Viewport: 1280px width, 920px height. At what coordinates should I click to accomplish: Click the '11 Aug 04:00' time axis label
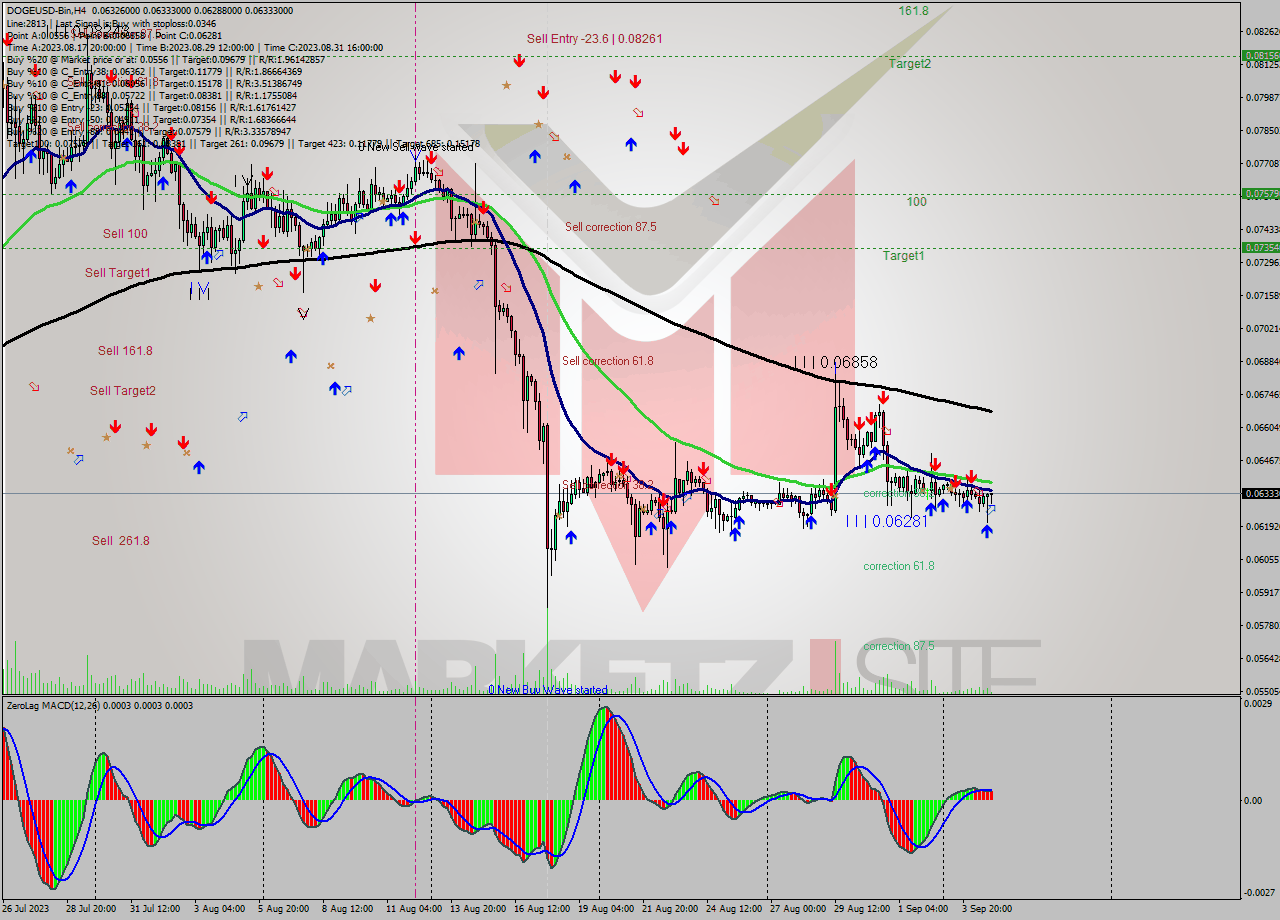click(x=413, y=909)
